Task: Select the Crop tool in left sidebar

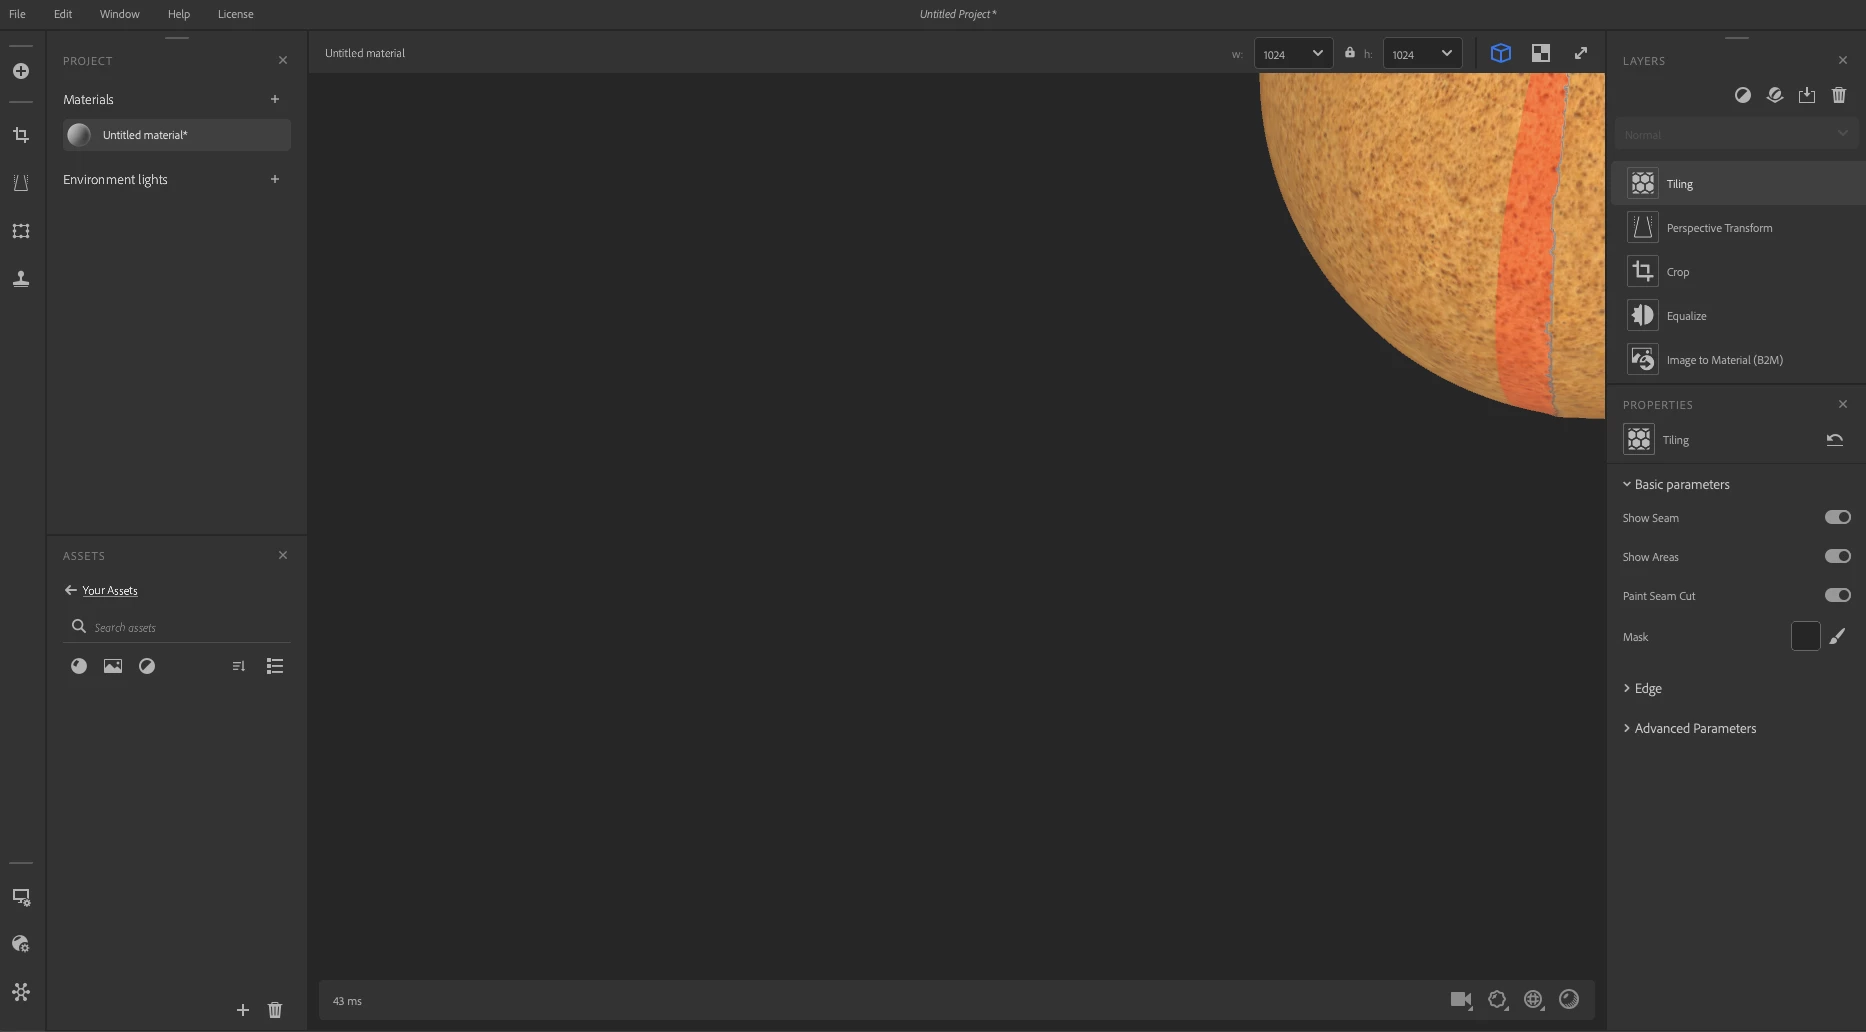Action: pos(21,135)
